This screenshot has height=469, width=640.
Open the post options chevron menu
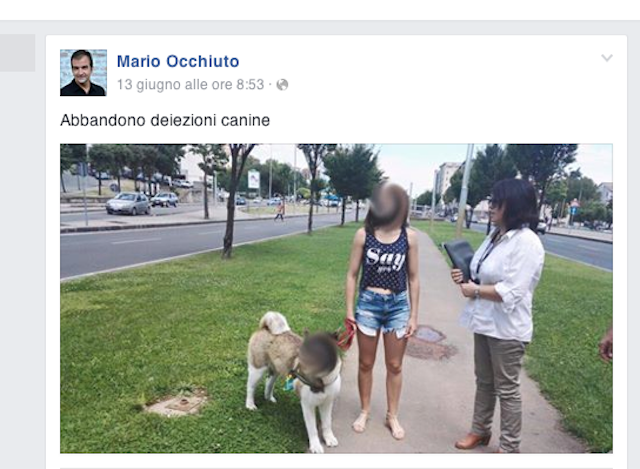tap(607, 58)
